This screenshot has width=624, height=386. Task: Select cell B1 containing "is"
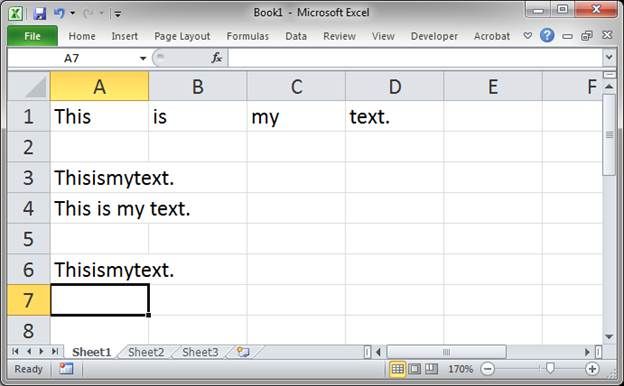pyautogui.click(x=198, y=116)
